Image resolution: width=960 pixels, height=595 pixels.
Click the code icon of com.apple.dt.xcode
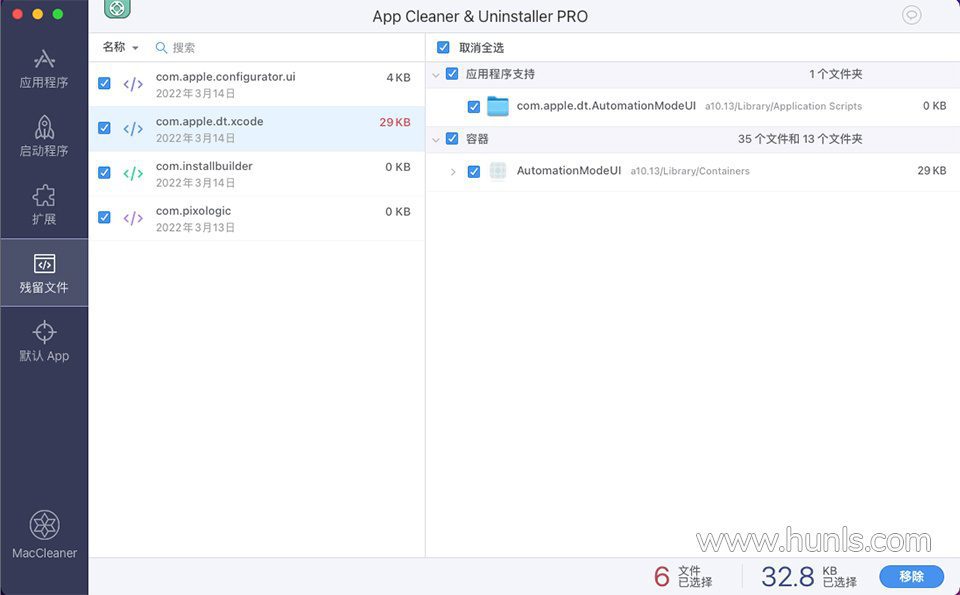[133, 129]
